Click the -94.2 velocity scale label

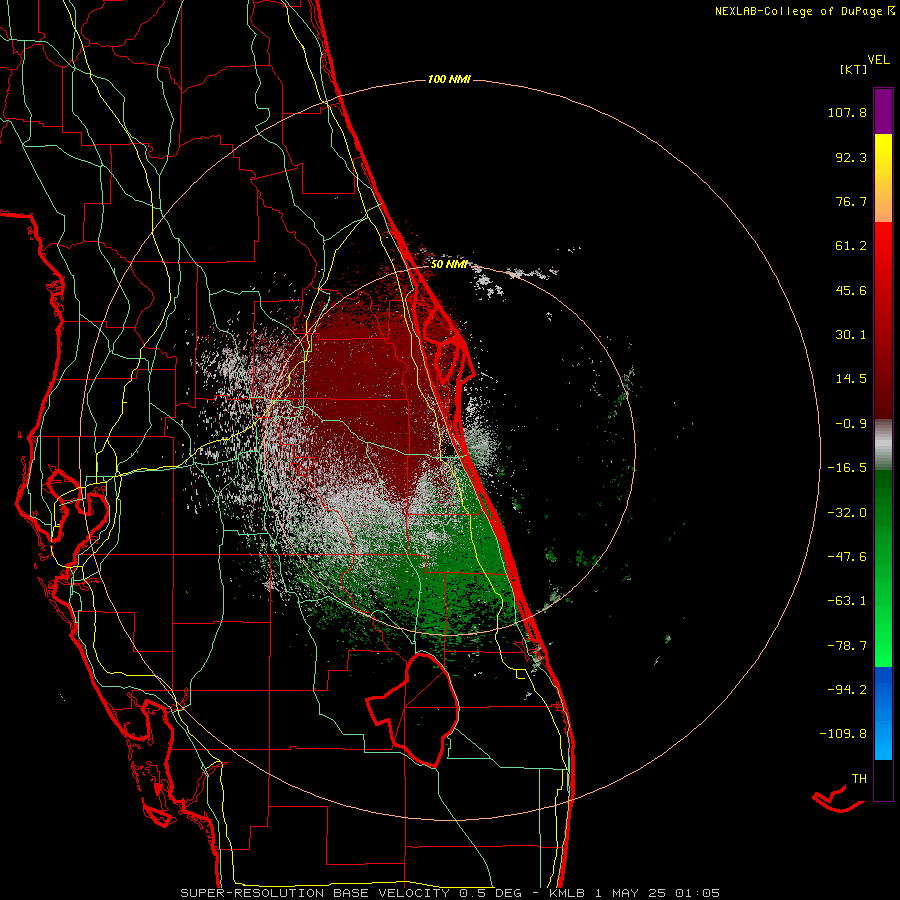(847, 689)
